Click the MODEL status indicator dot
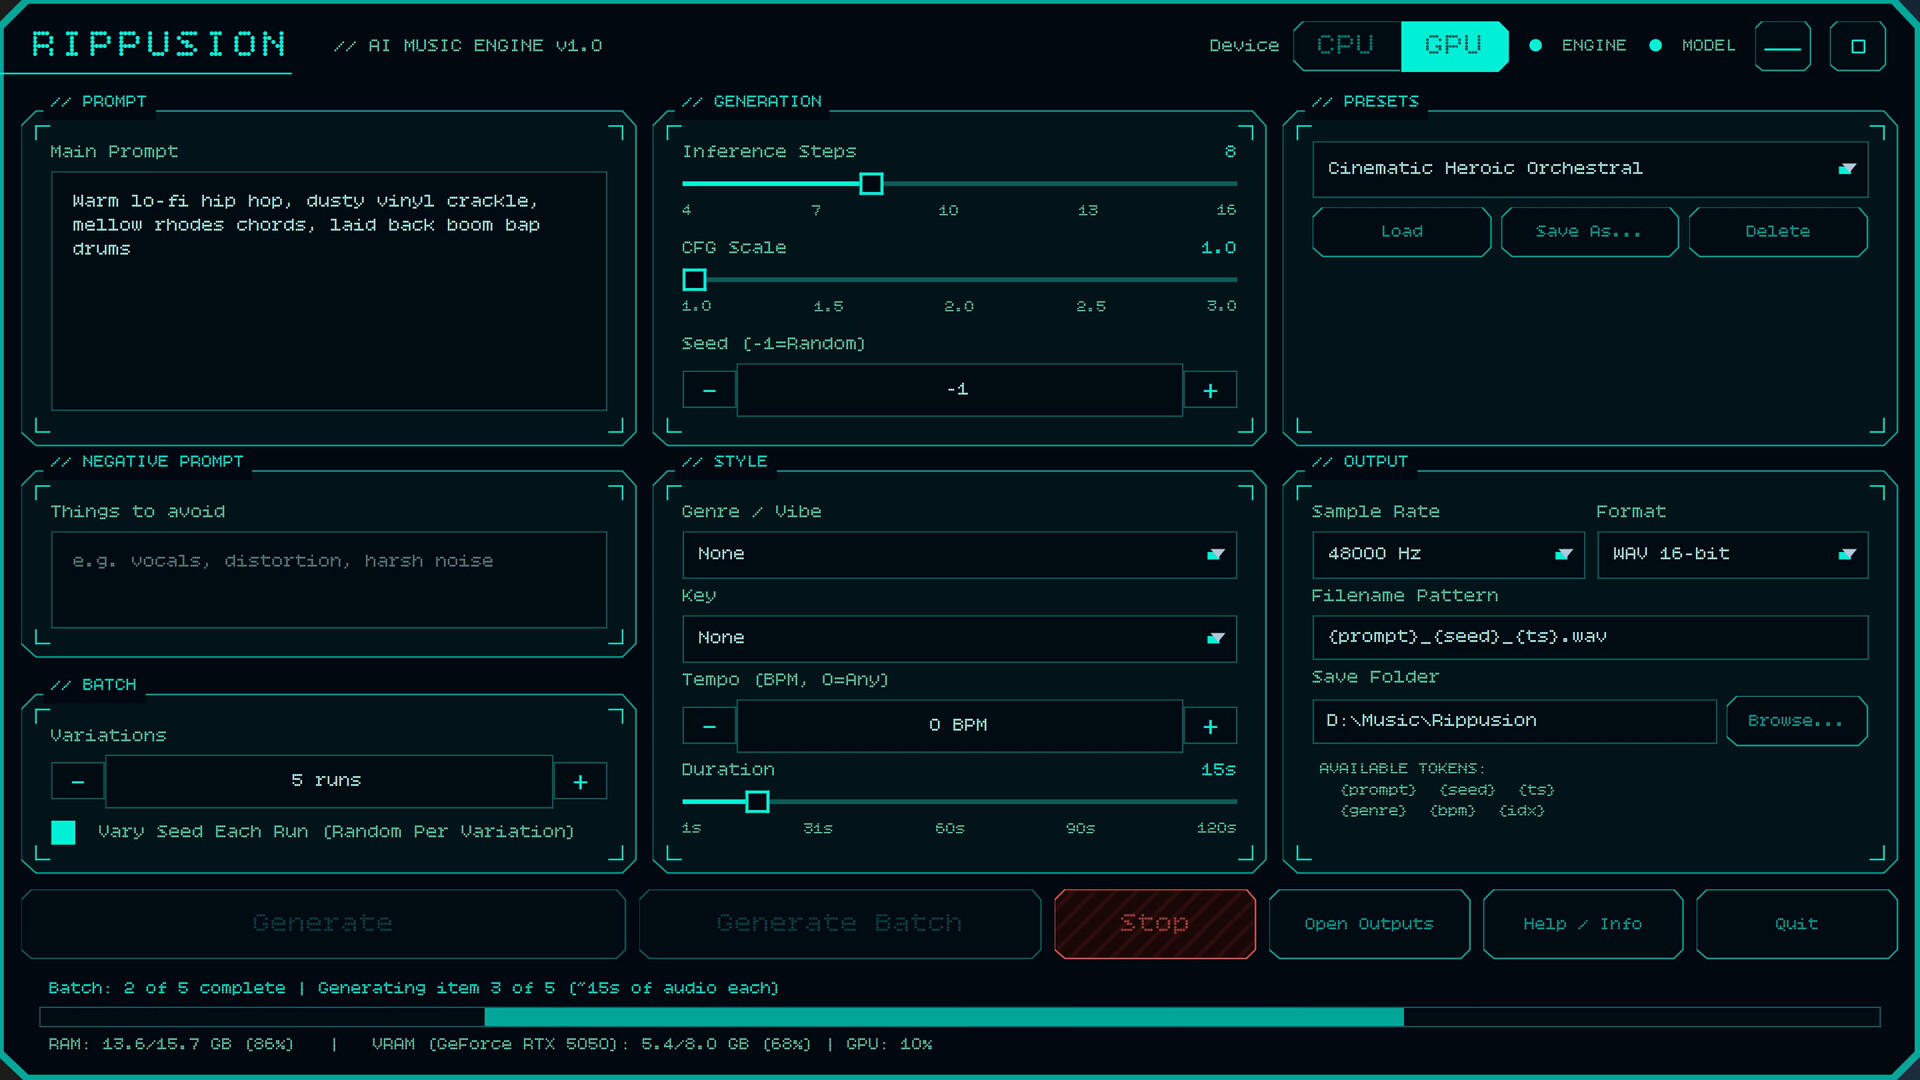The width and height of the screenshot is (1920, 1080). click(1656, 45)
